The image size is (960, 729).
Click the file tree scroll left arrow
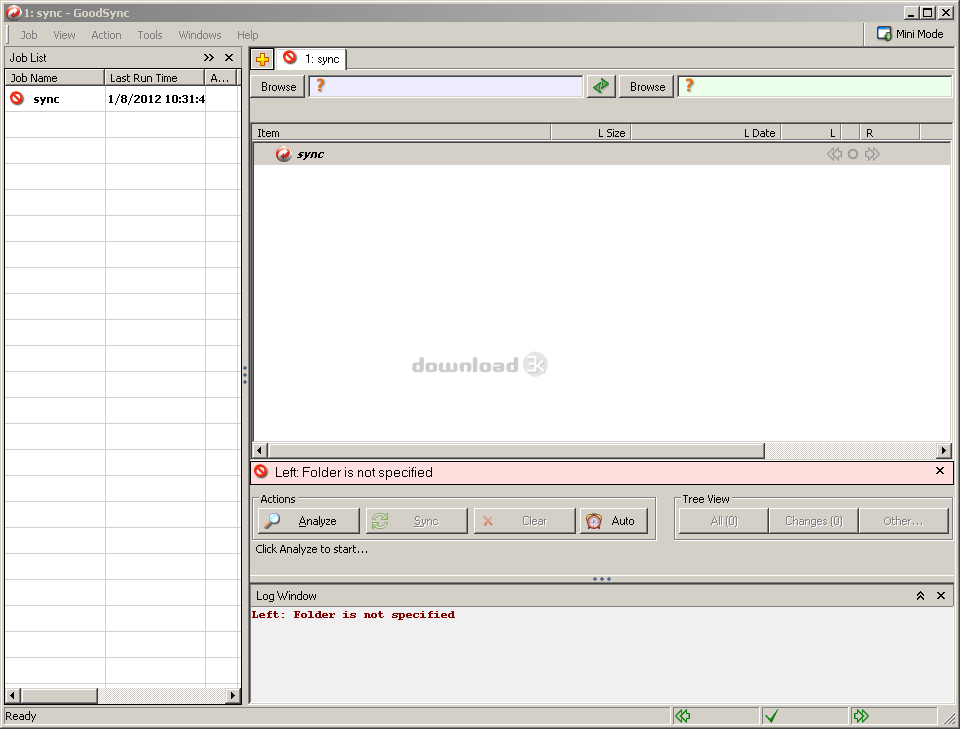coord(260,450)
